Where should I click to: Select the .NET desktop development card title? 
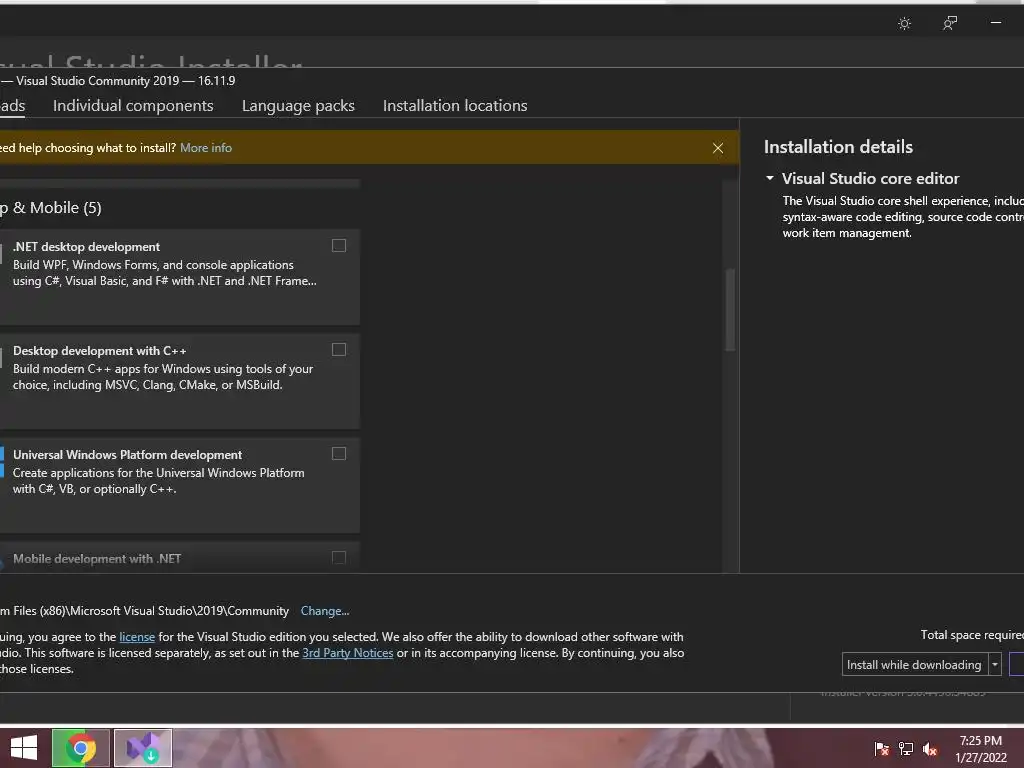pos(86,247)
